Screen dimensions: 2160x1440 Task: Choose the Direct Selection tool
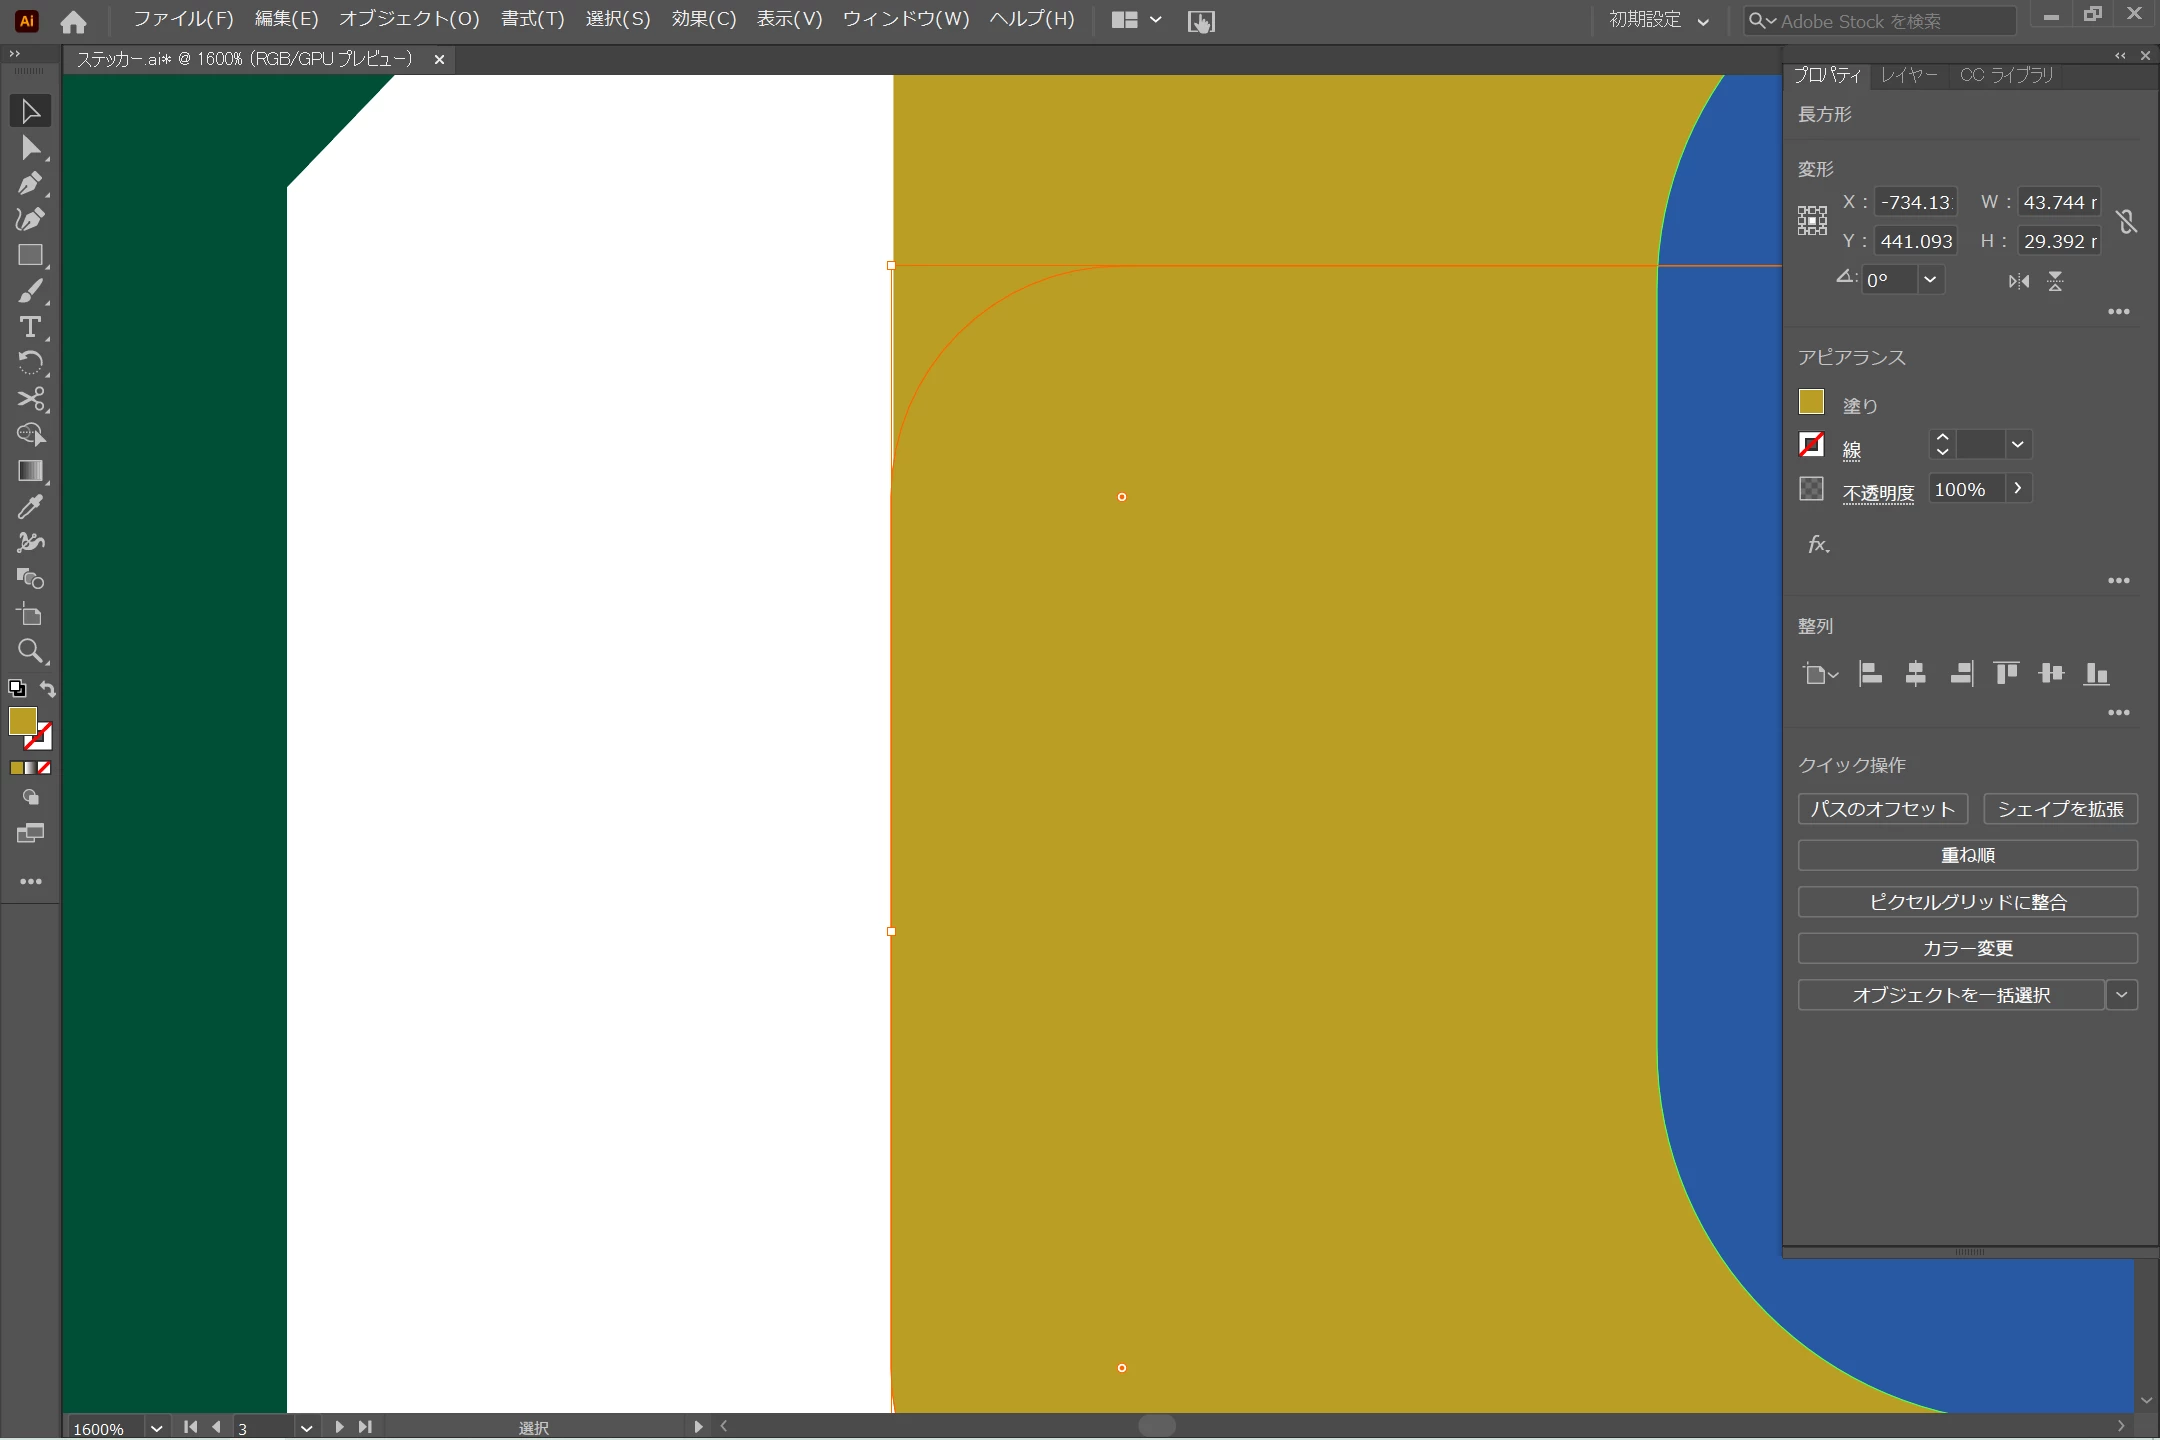[x=29, y=148]
